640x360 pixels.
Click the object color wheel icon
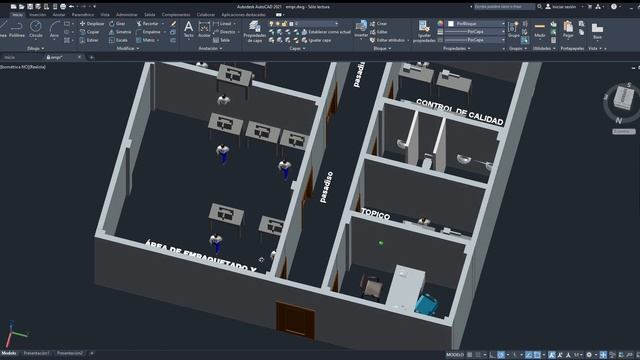(440, 24)
